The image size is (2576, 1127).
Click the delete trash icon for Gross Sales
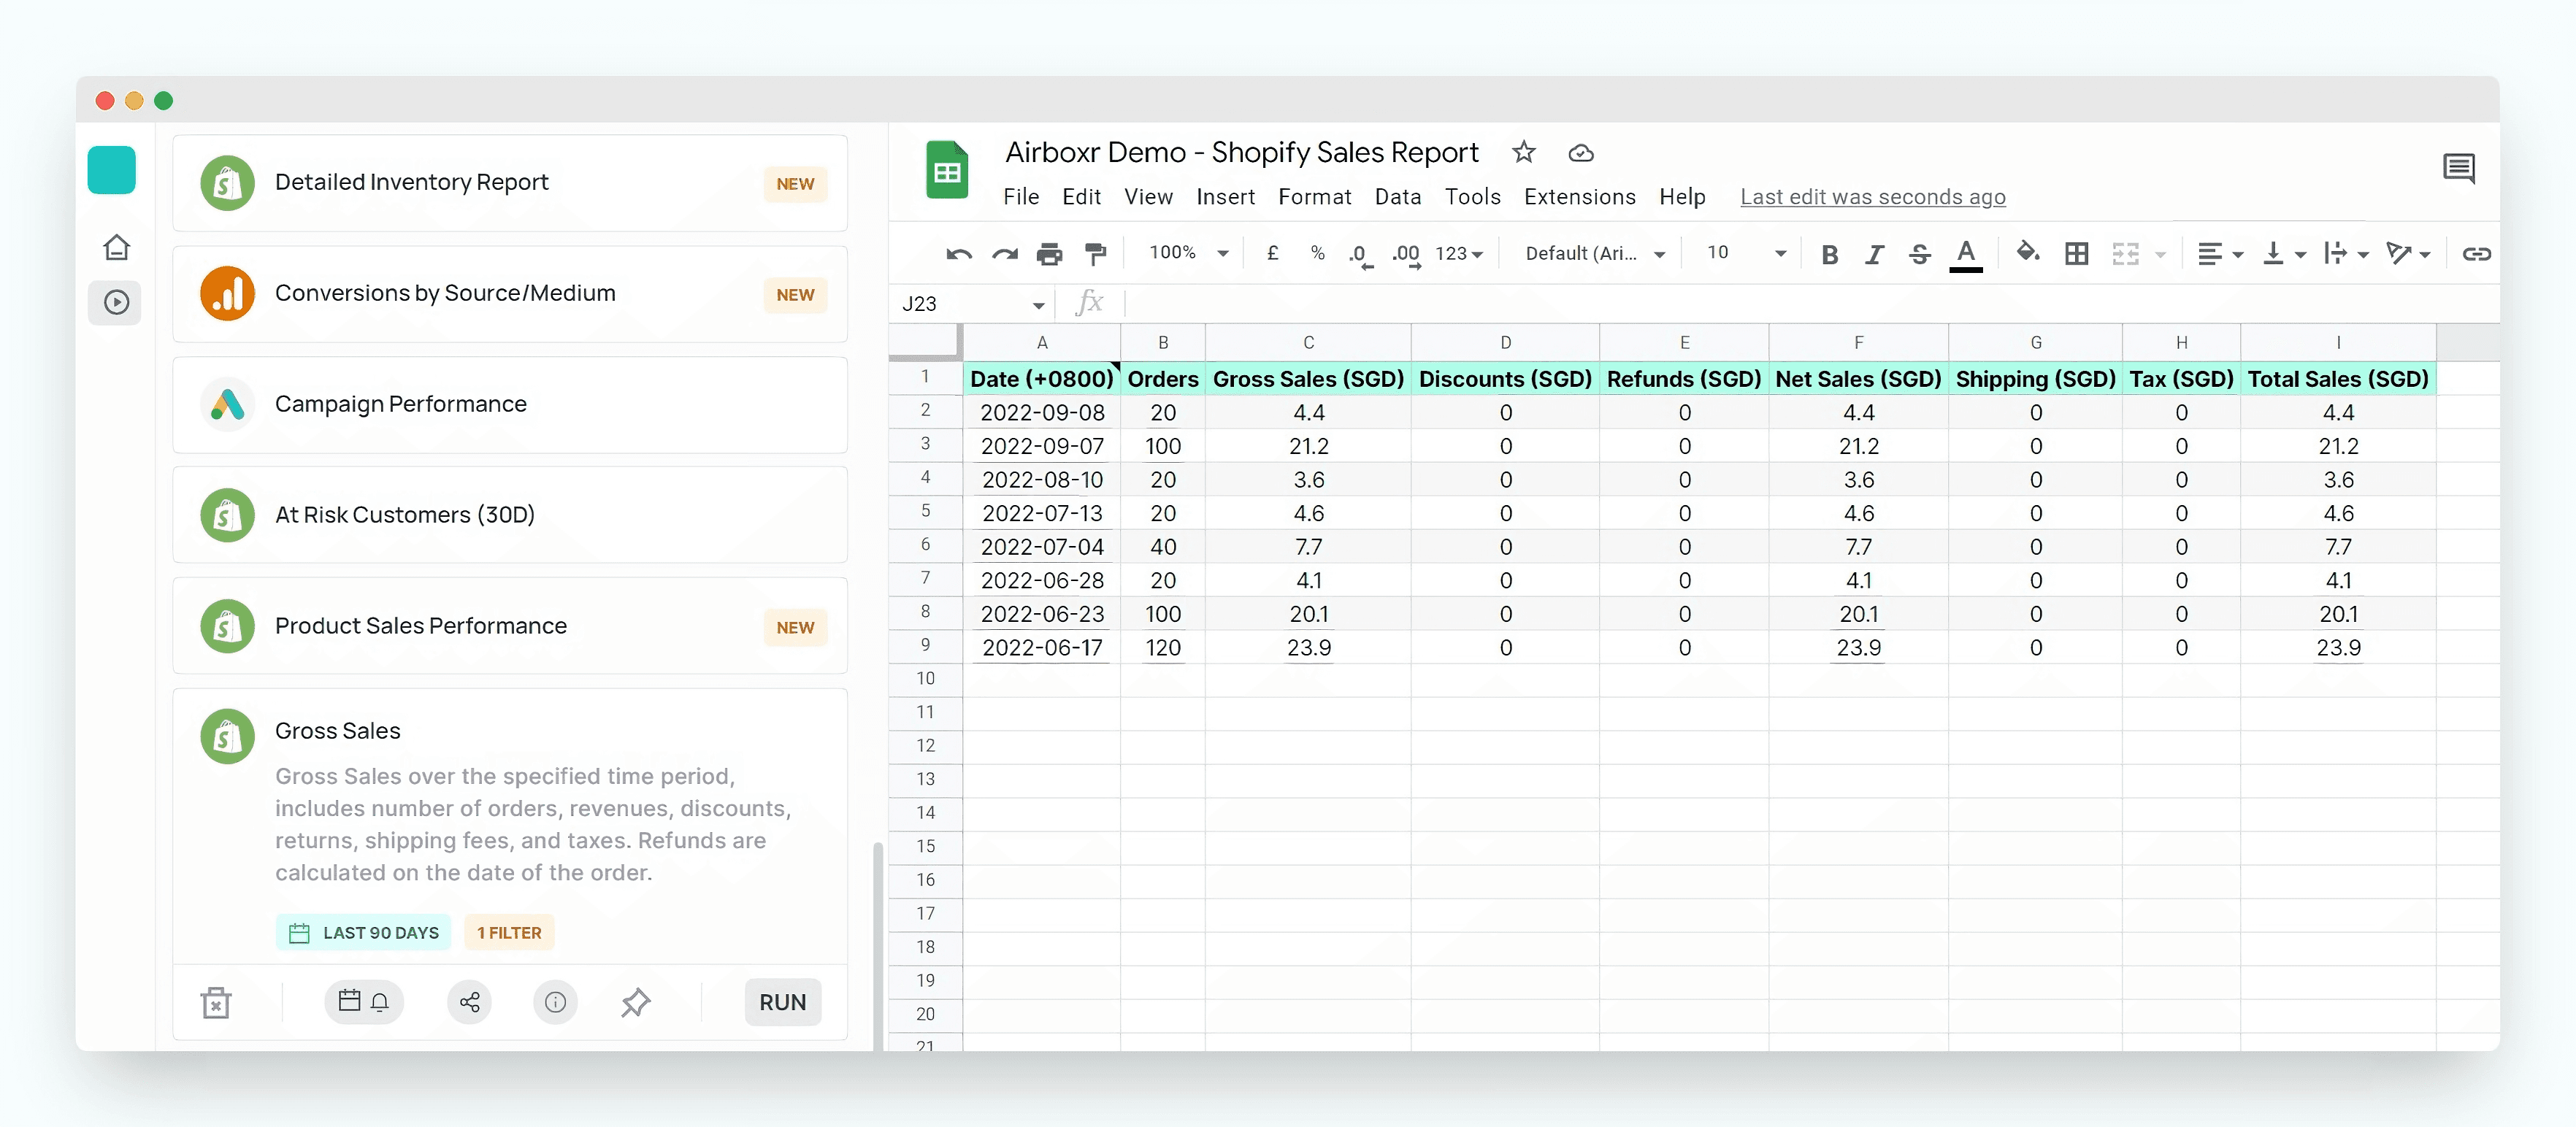click(x=216, y=1002)
